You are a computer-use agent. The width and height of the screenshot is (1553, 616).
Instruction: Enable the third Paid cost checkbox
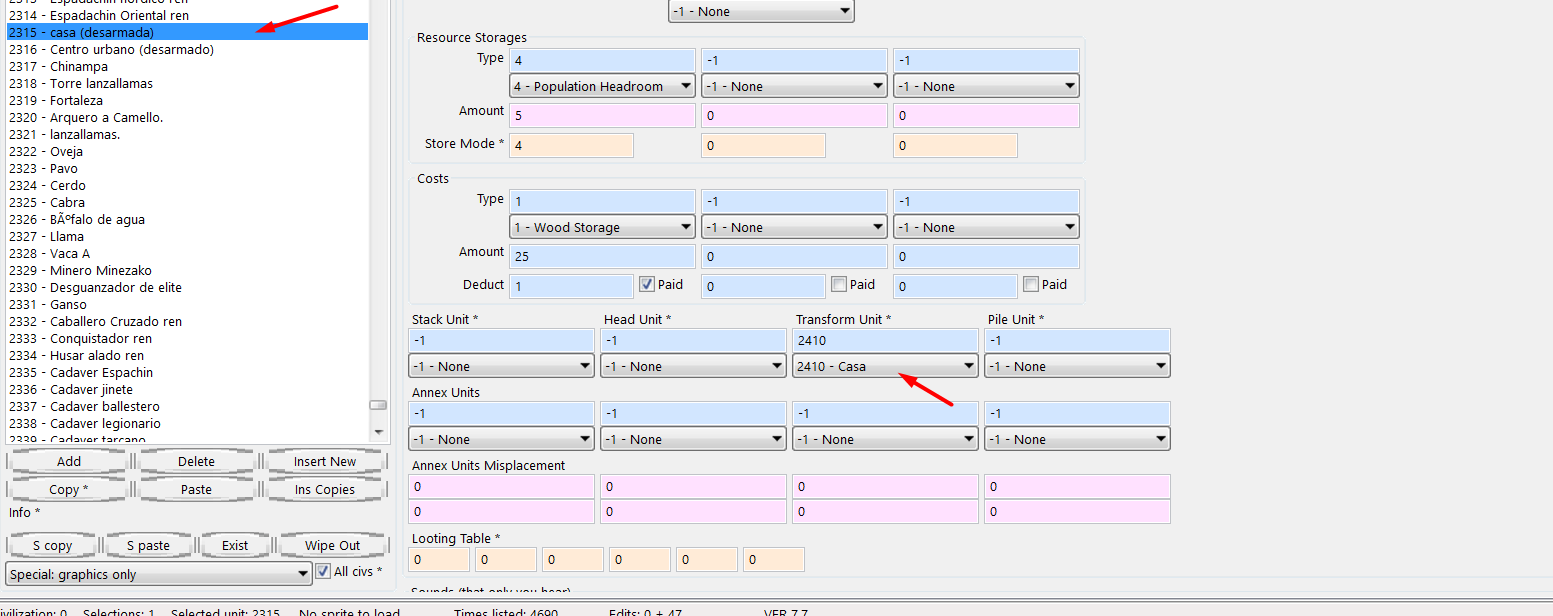(x=1030, y=285)
